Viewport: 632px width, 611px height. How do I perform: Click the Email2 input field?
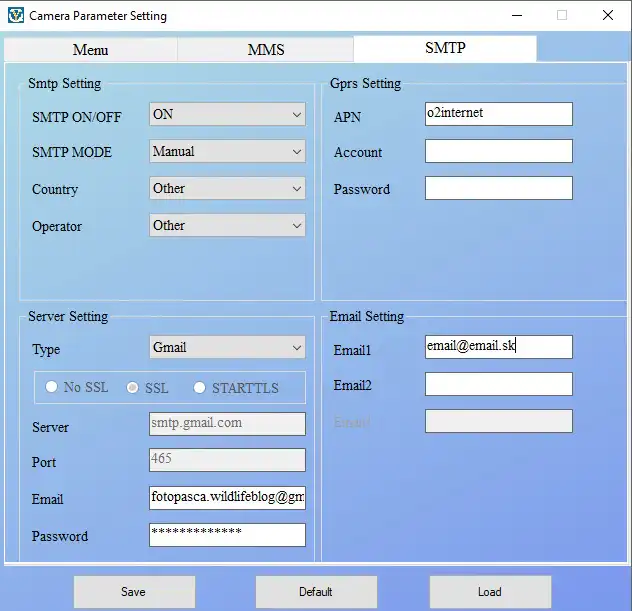(x=498, y=384)
